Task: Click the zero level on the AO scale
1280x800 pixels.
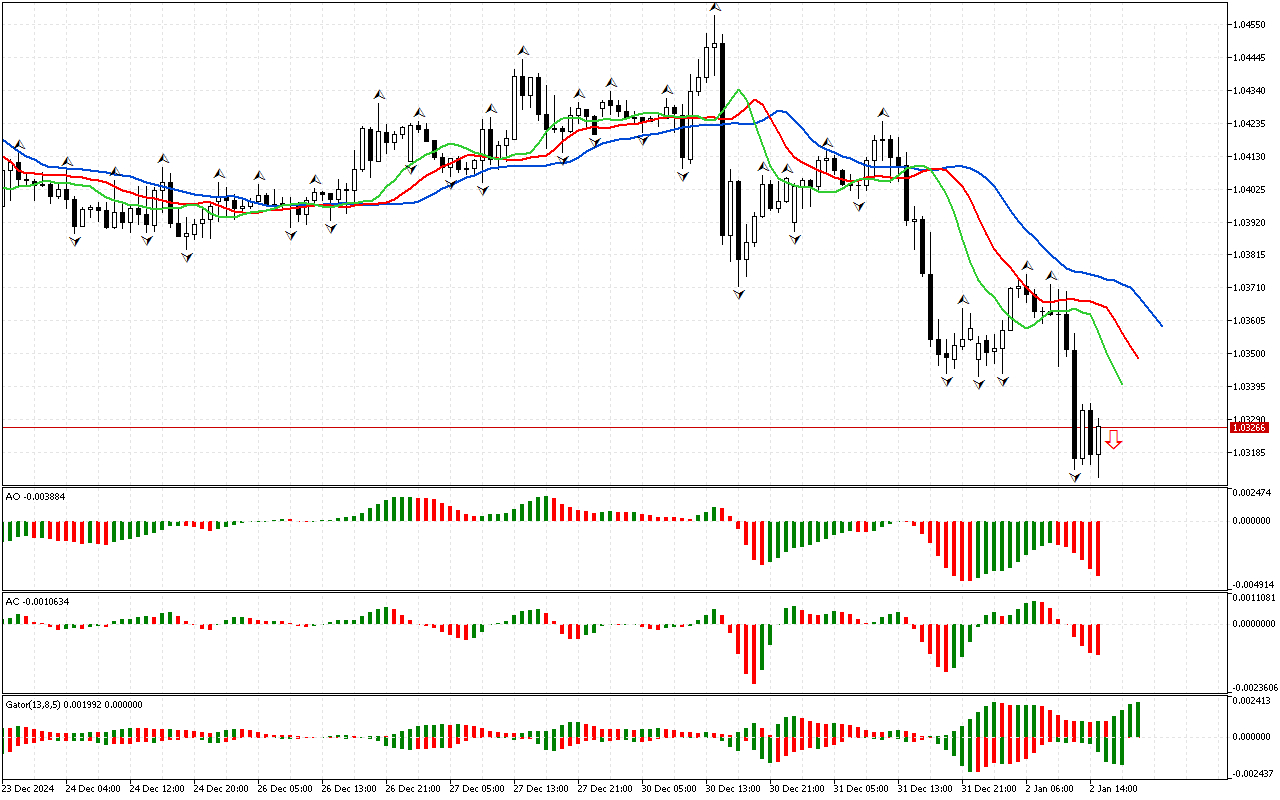Action: 1250,521
